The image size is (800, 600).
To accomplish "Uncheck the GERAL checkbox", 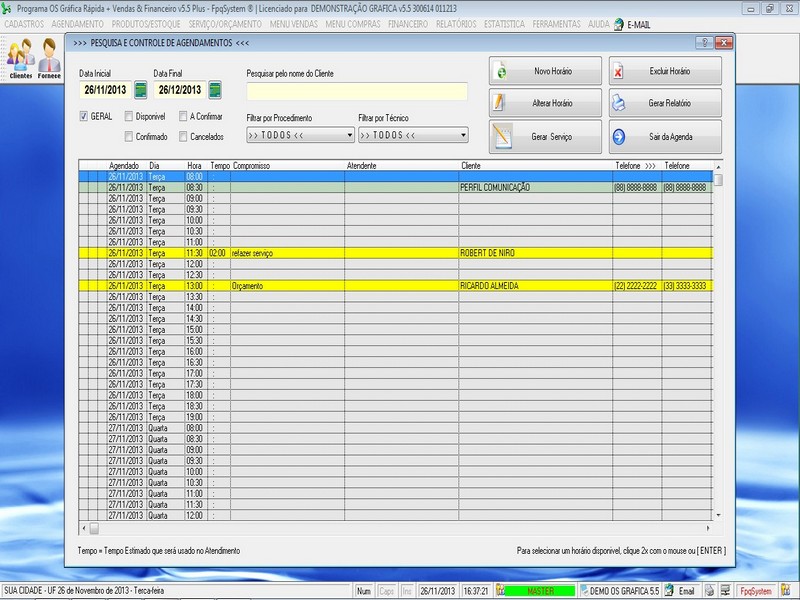I will pos(84,116).
